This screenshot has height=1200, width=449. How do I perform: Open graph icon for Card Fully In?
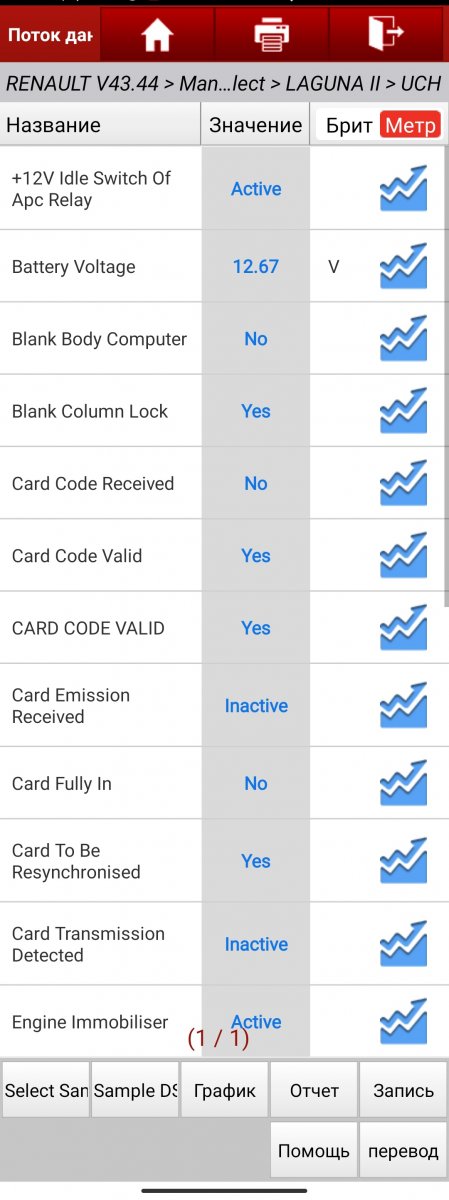[403, 784]
